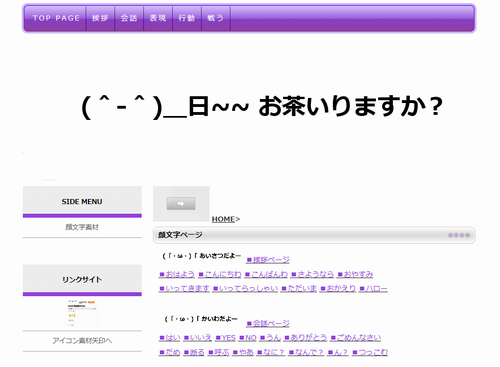Open the ん？ kaomoji link
This screenshot has width=500, height=367.
pos(338,352)
